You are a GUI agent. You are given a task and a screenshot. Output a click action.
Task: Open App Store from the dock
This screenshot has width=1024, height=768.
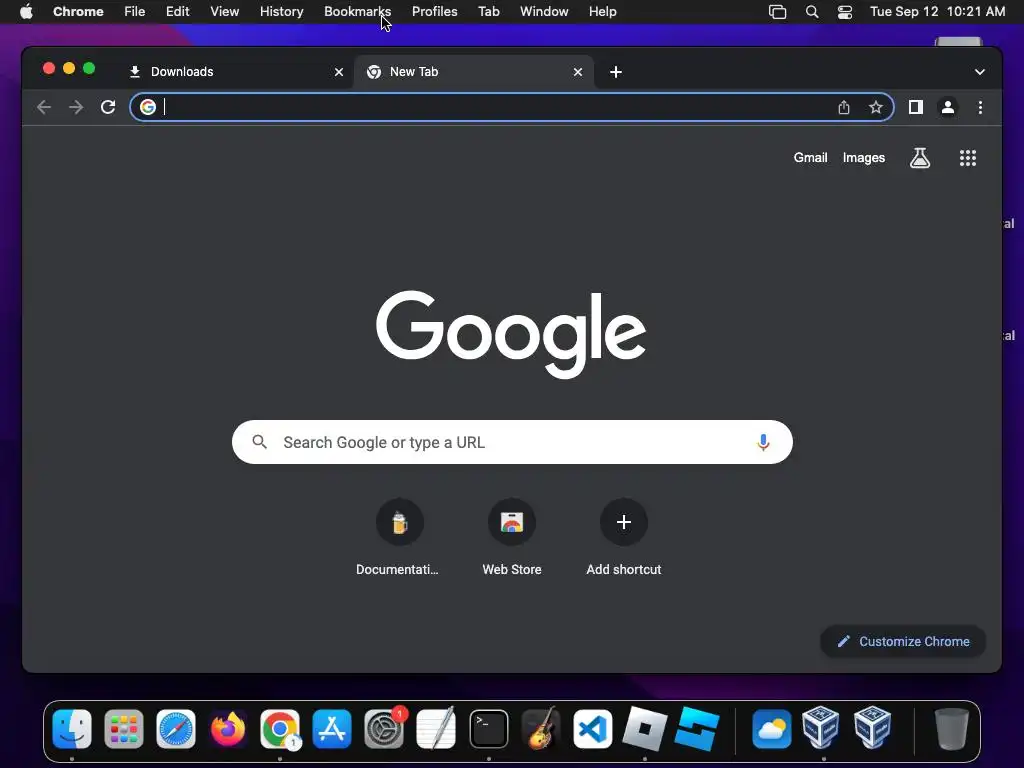[332, 728]
